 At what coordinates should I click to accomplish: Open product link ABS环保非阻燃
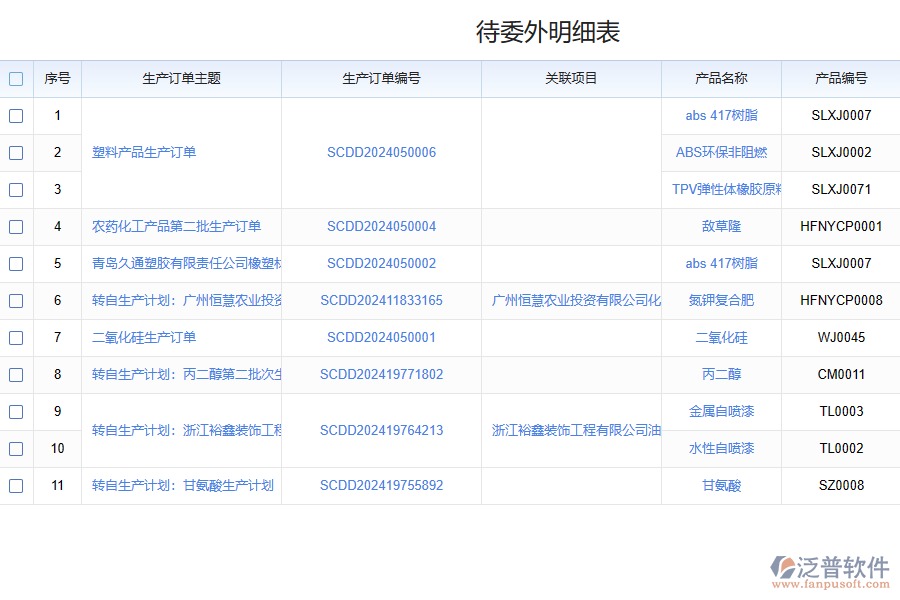721,153
